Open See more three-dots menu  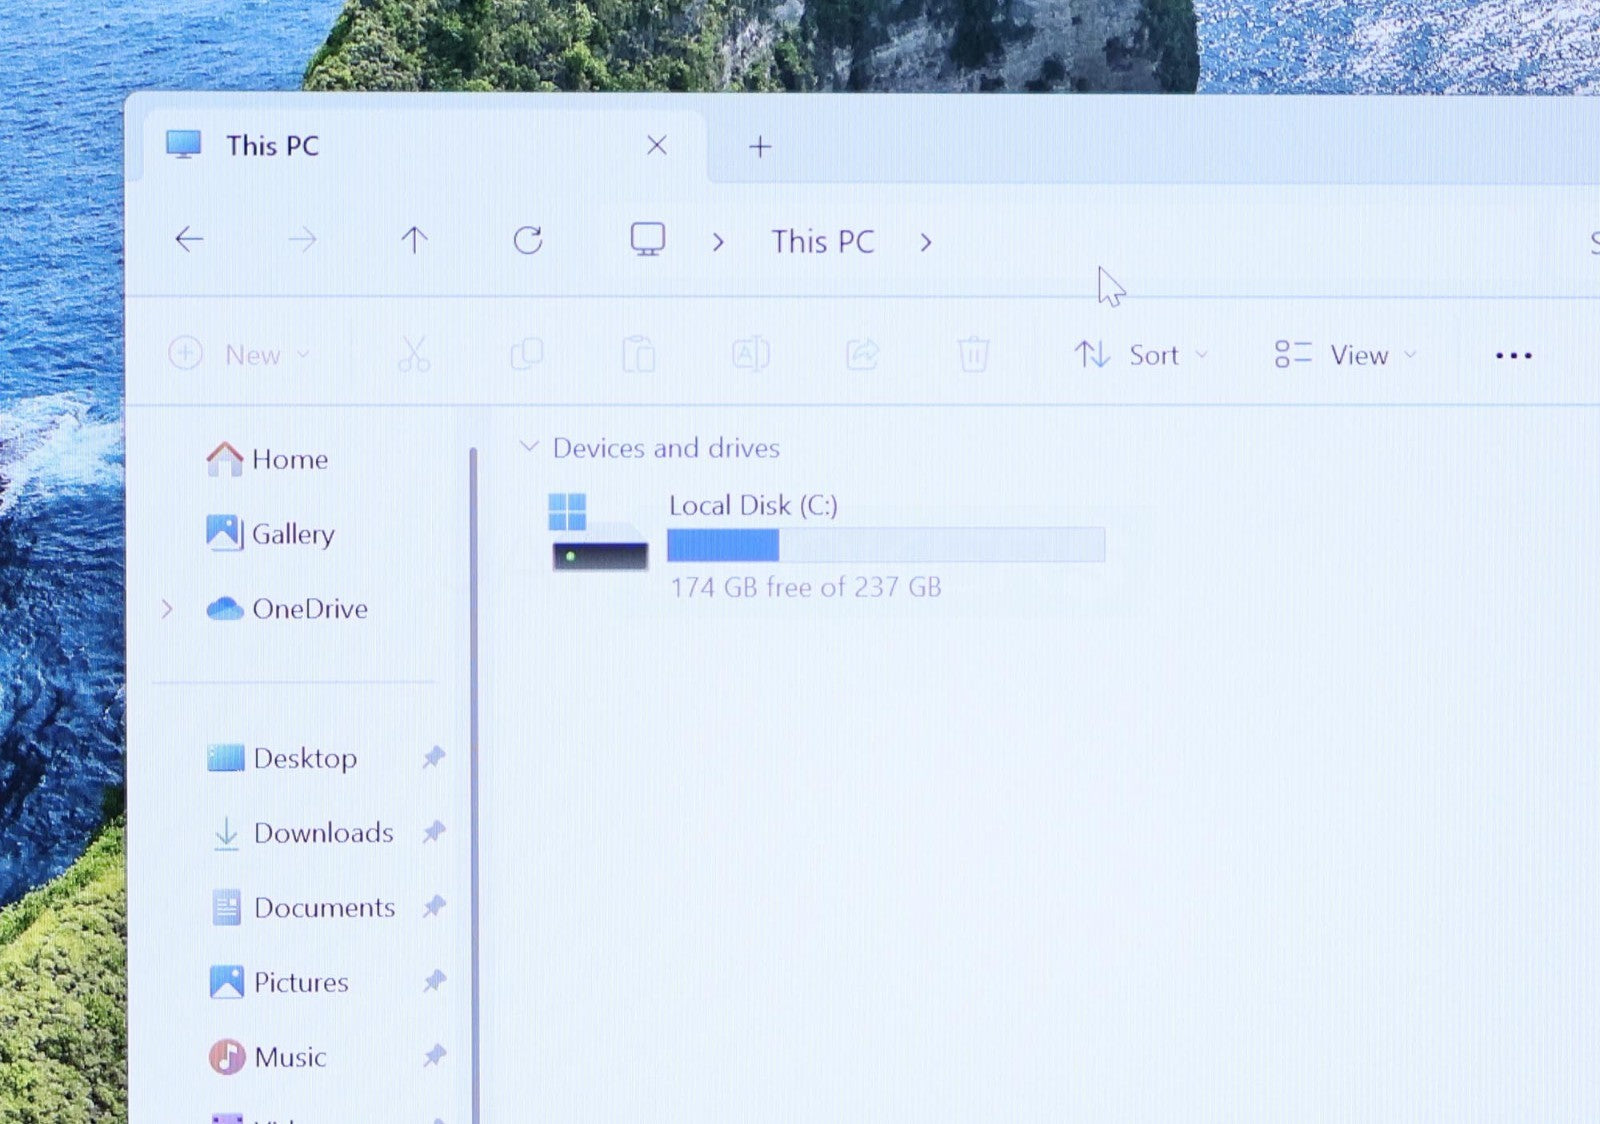point(1513,355)
